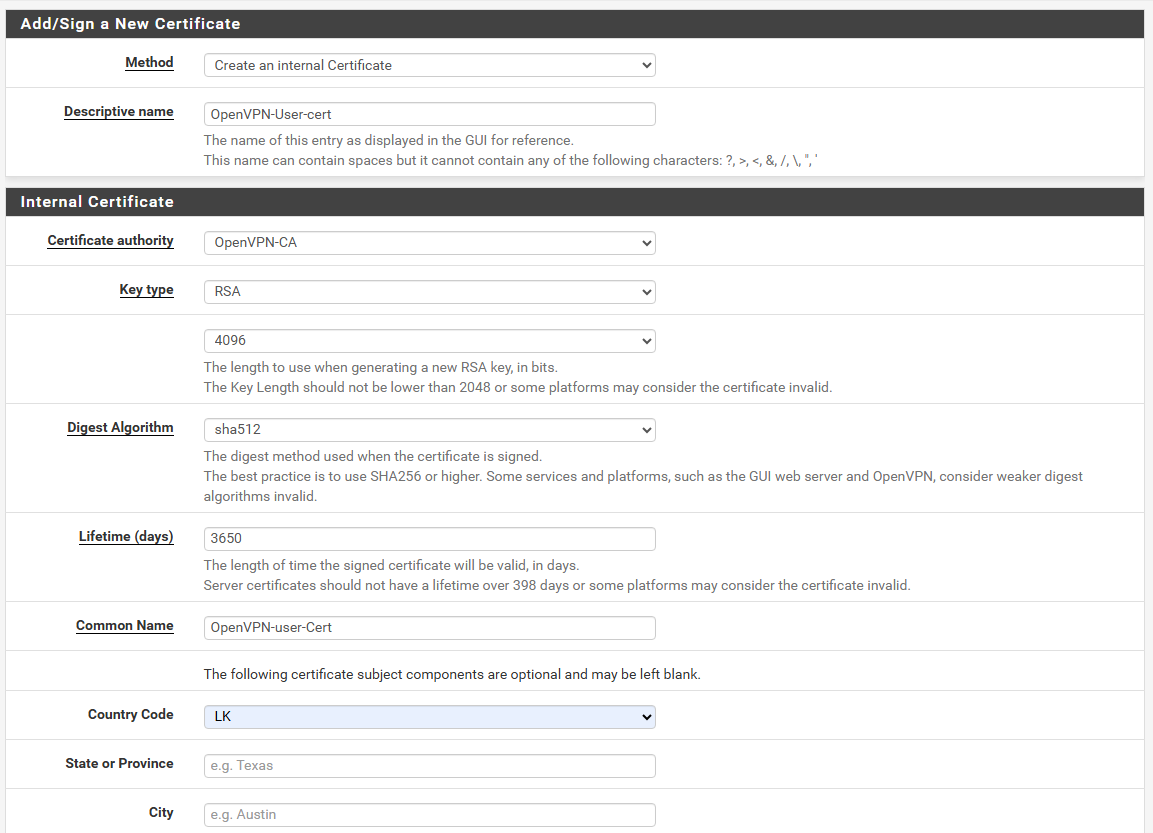Click the Internal Certificate section heading

point(97,201)
